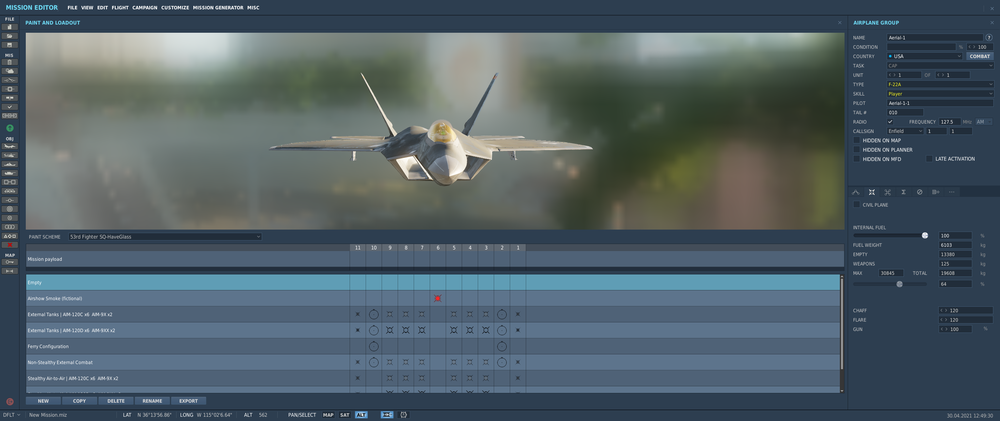The height and width of the screenshot is (421, 1000).
Task: Select the airplane object icon in OBJ
Action: point(10,146)
